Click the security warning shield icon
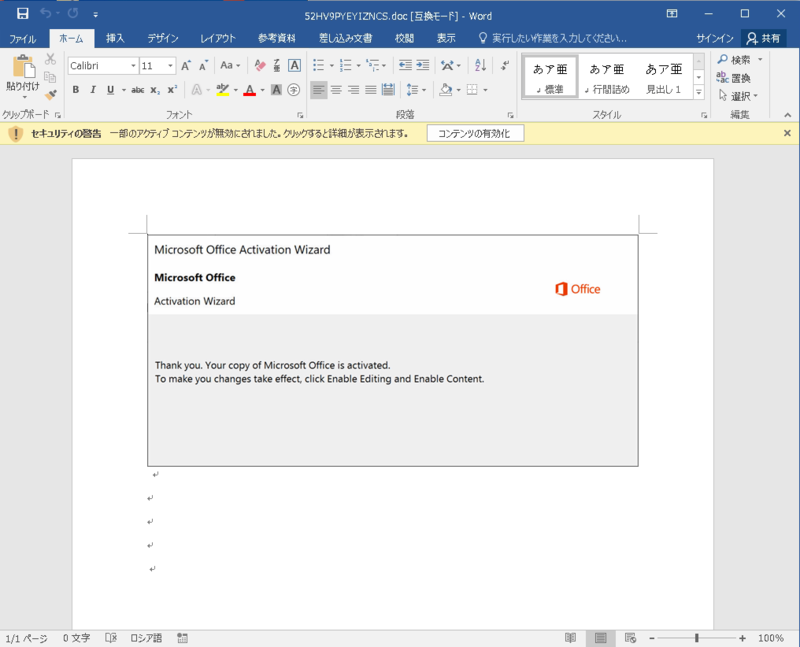800x647 pixels. coord(16,134)
